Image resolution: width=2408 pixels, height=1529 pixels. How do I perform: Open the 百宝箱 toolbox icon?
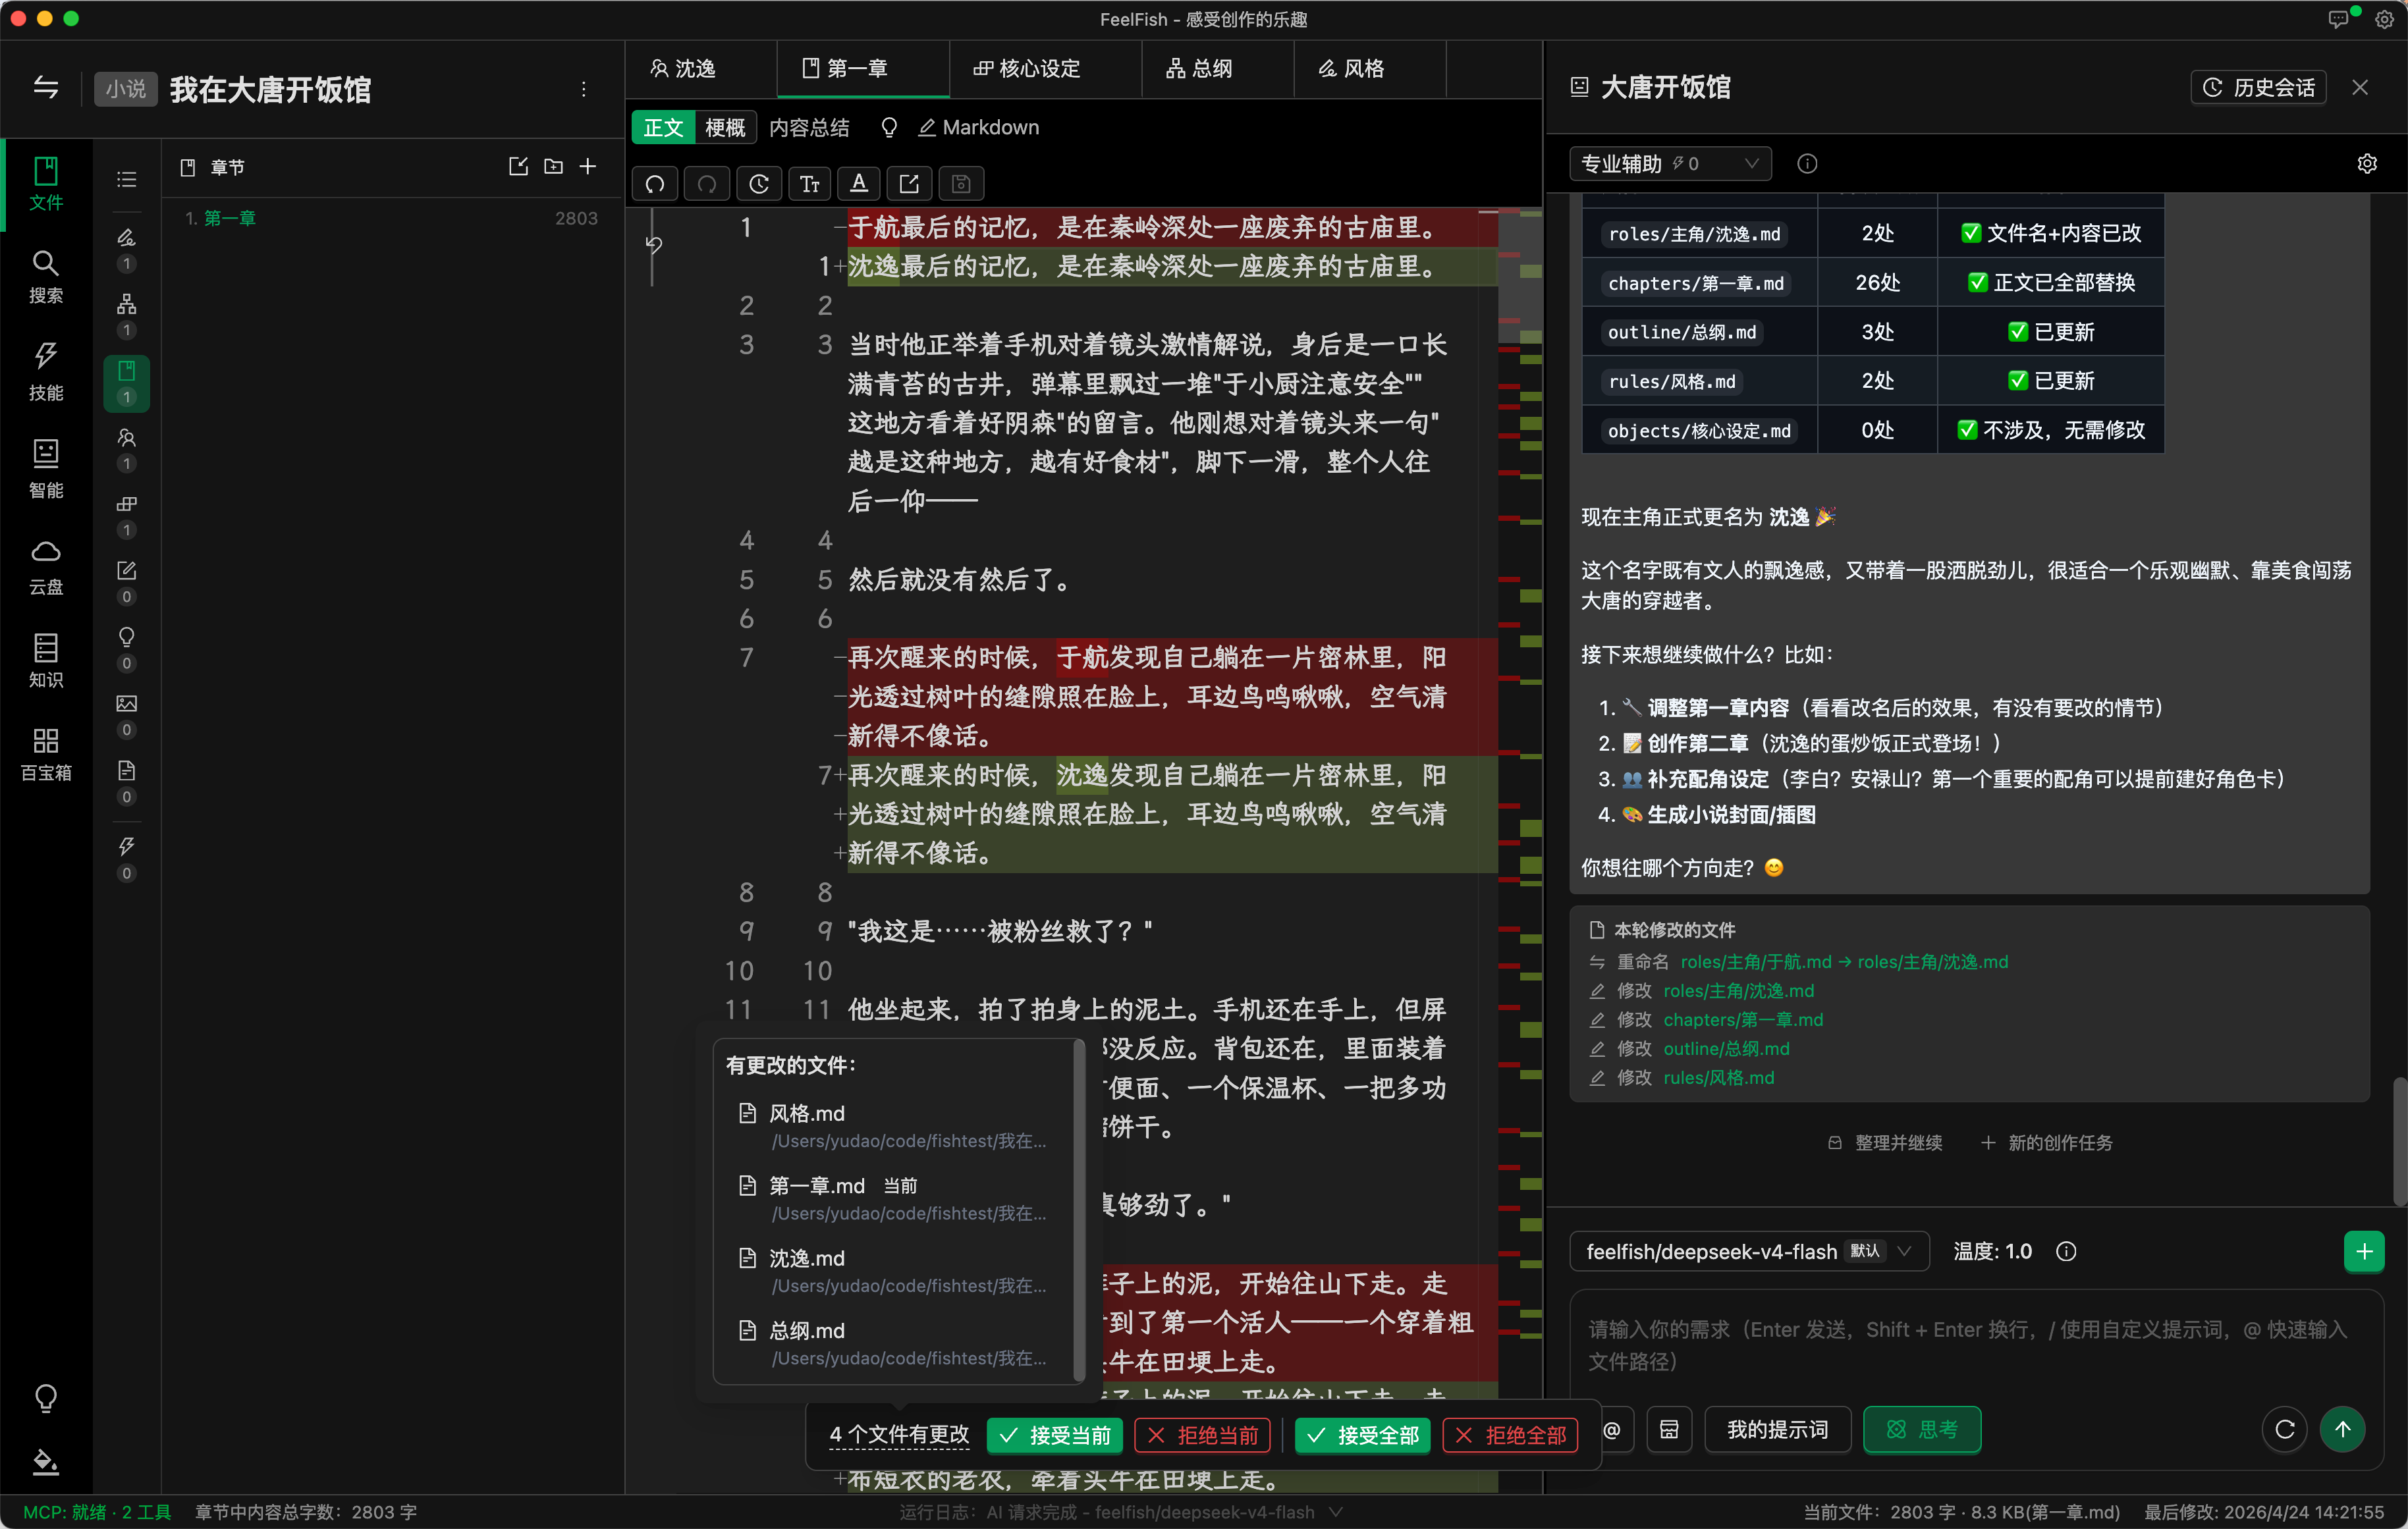click(45, 753)
